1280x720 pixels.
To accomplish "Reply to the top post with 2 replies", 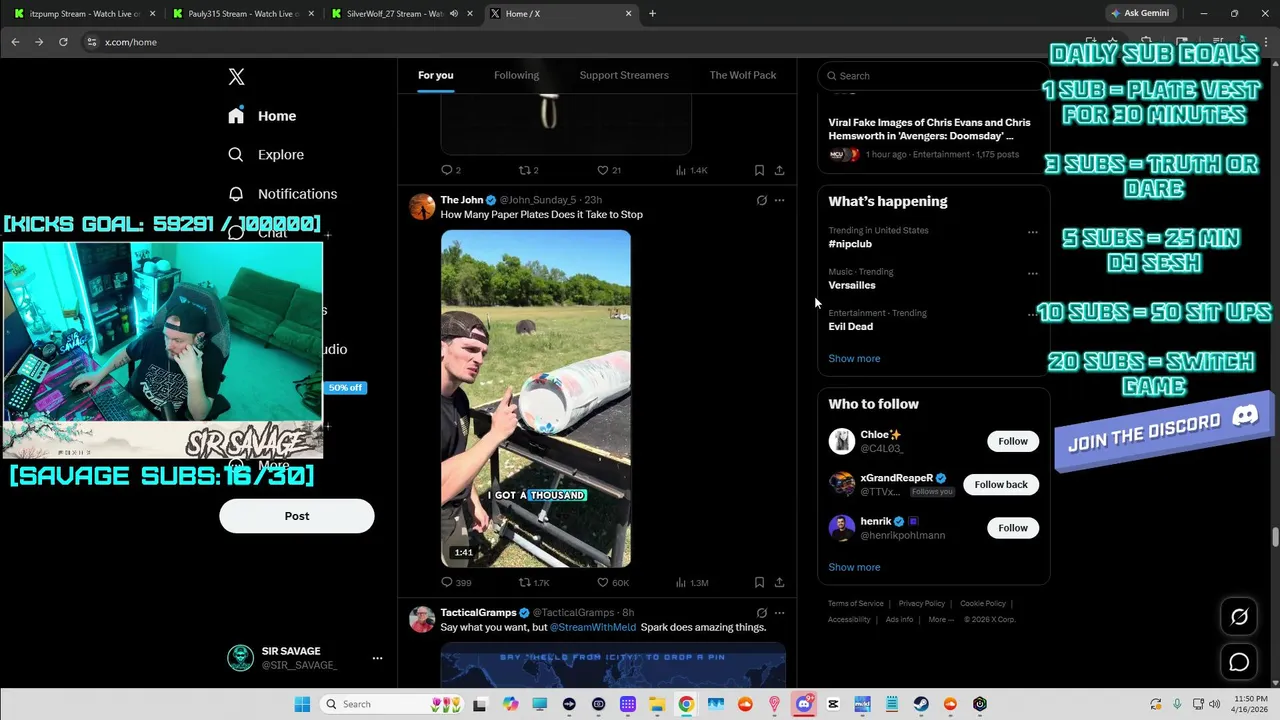I will click(451, 170).
